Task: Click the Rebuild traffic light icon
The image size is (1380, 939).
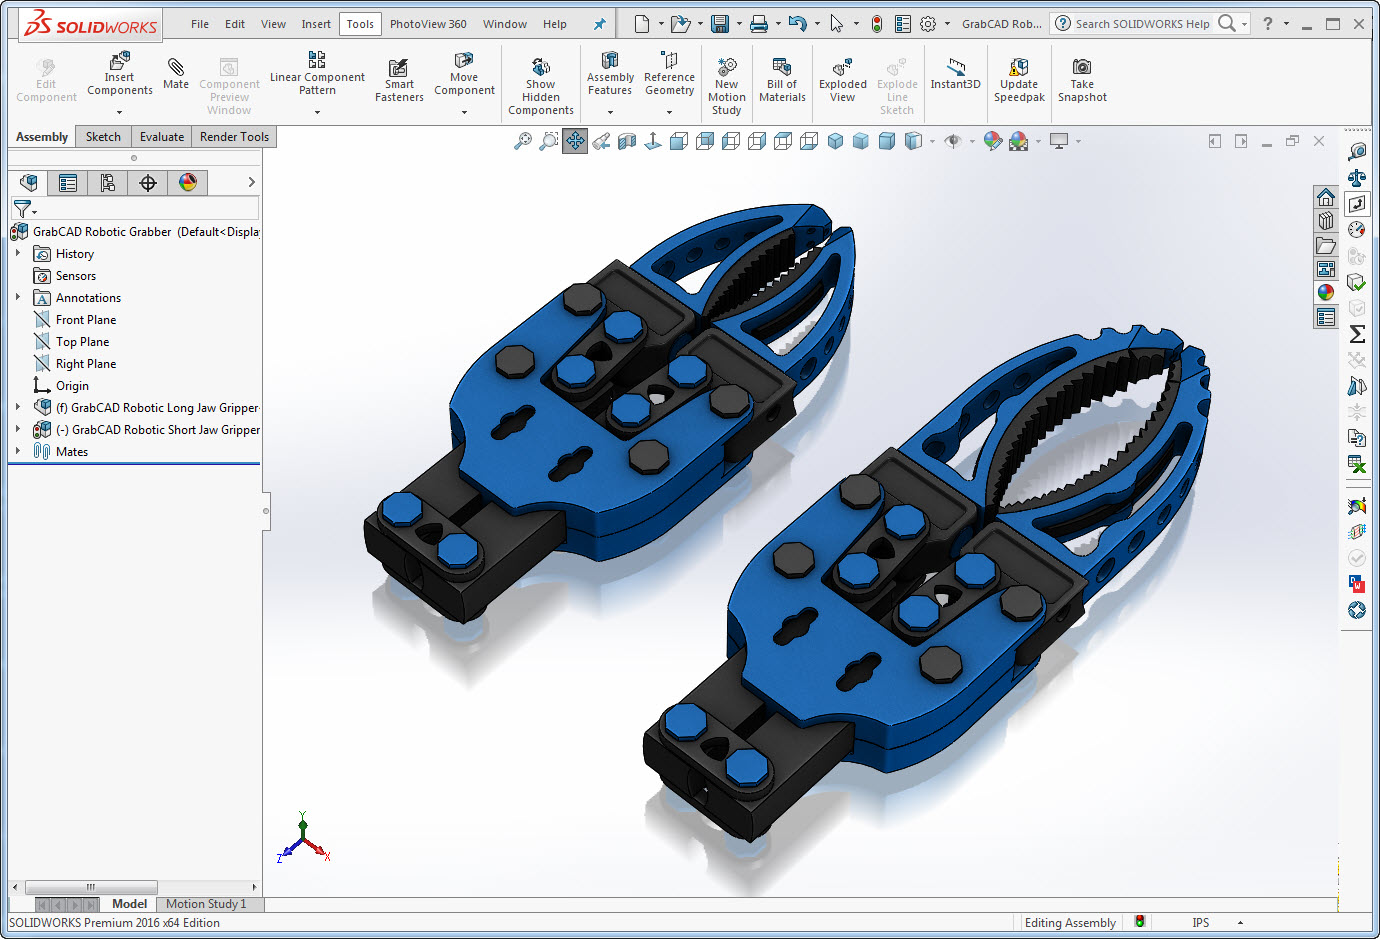Action: tap(877, 24)
